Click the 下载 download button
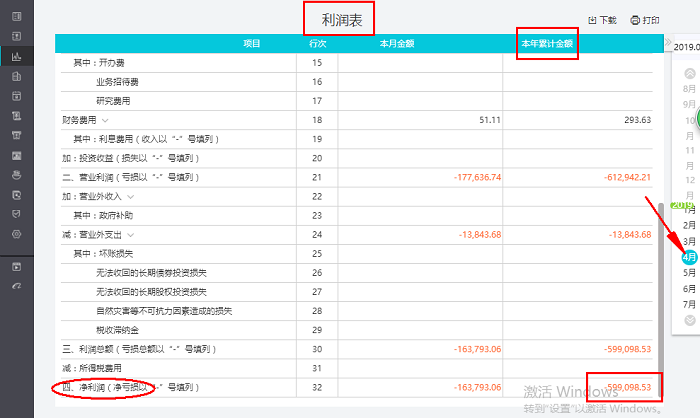The image size is (700, 418). [x=602, y=20]
